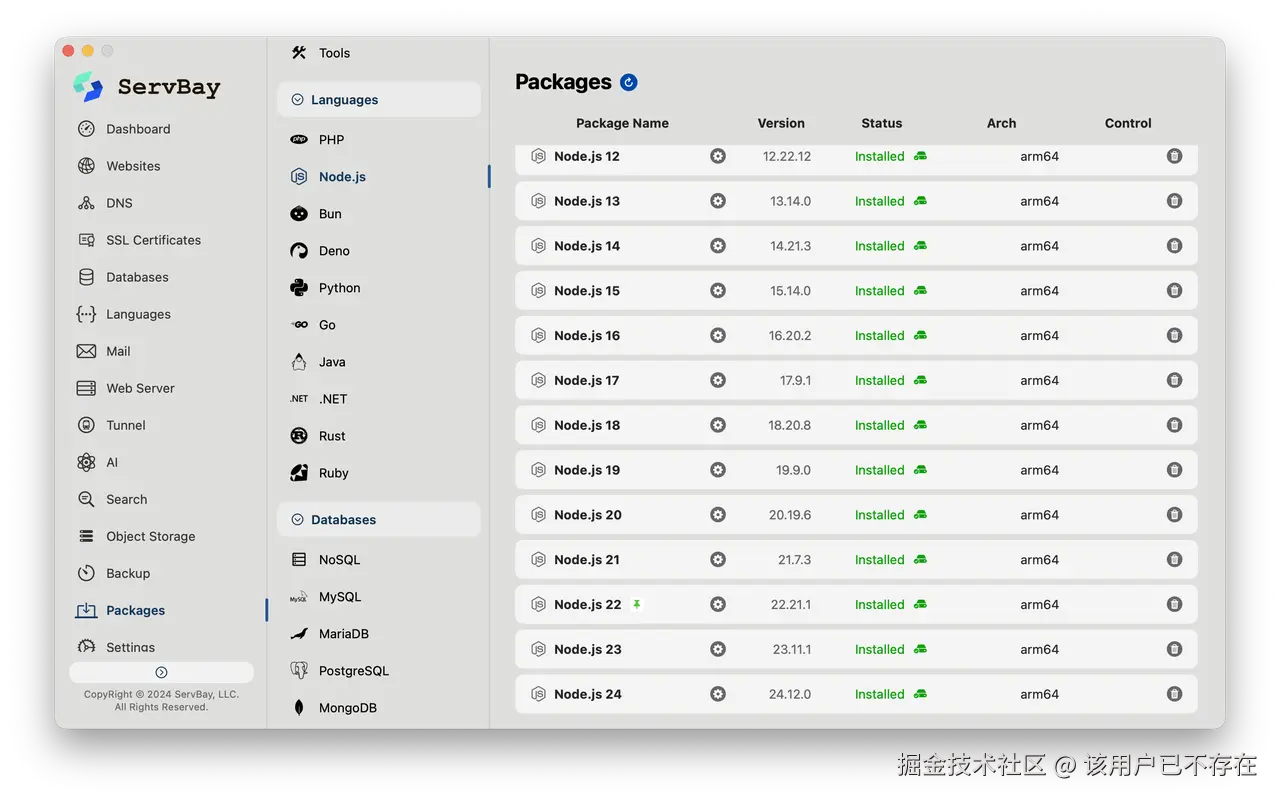Image resolution: width=1280 pixels, height=801 pixels.
Task: Collapse the sidebar with the bottom chevron button
Action: (161, 672)
